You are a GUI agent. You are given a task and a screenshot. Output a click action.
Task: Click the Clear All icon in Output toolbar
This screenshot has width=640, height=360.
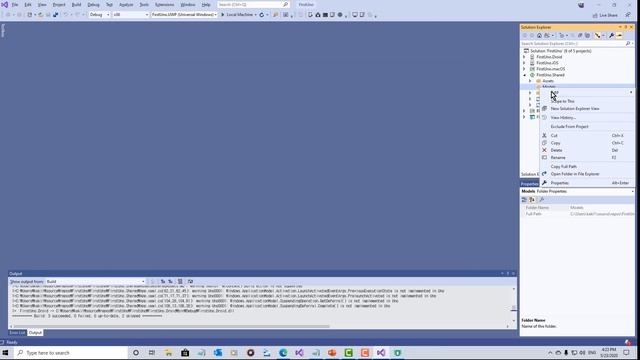(180, 282)
